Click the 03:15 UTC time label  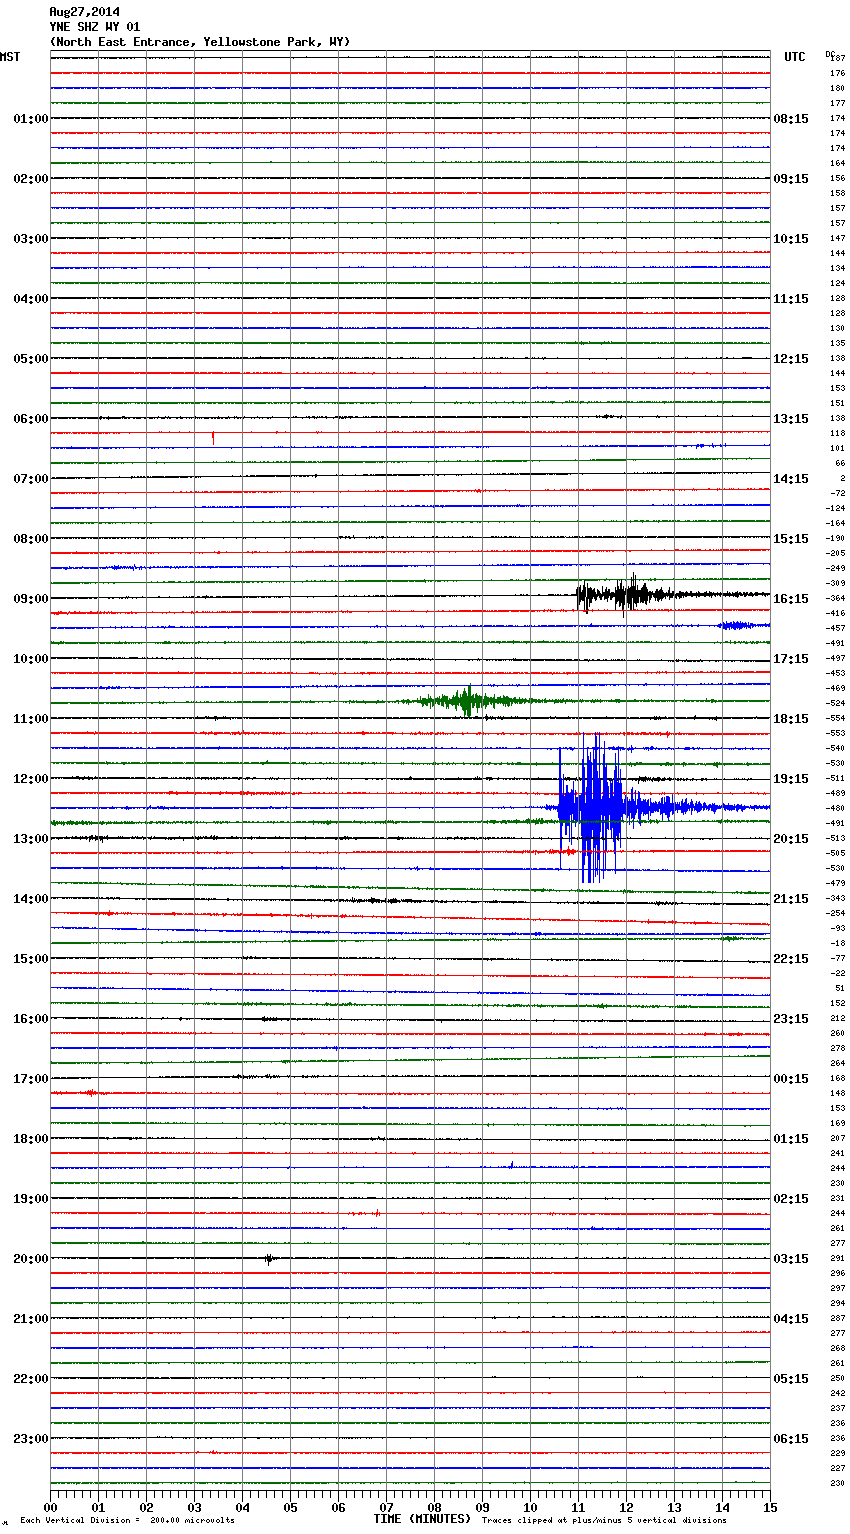(x=791, y=1259)
